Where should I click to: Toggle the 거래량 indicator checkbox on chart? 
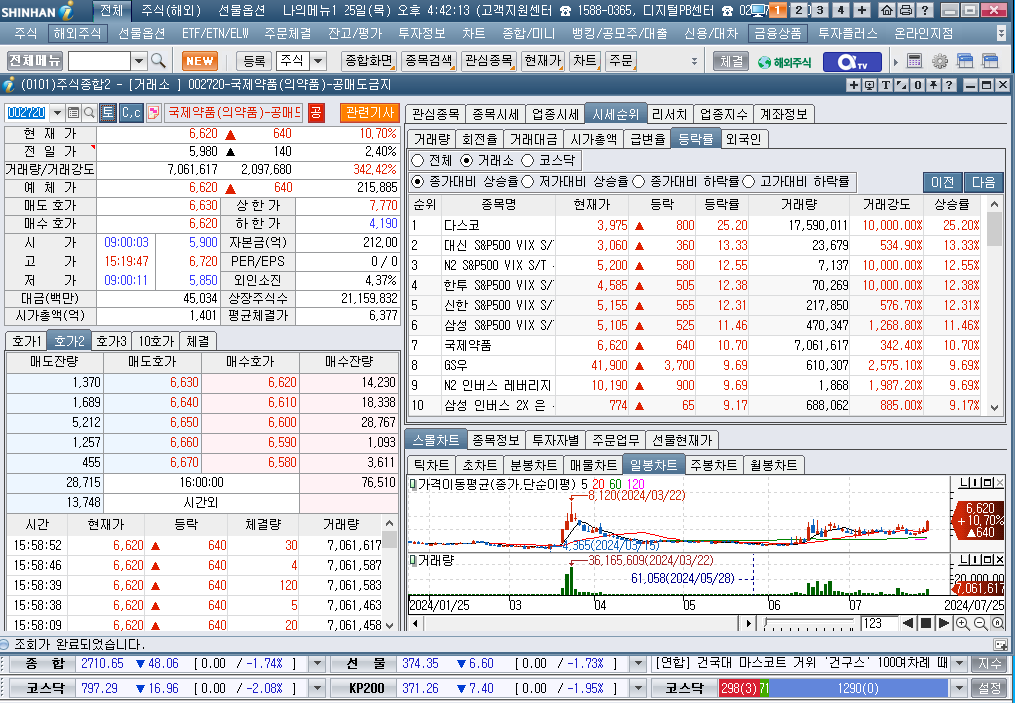point(413,560)
